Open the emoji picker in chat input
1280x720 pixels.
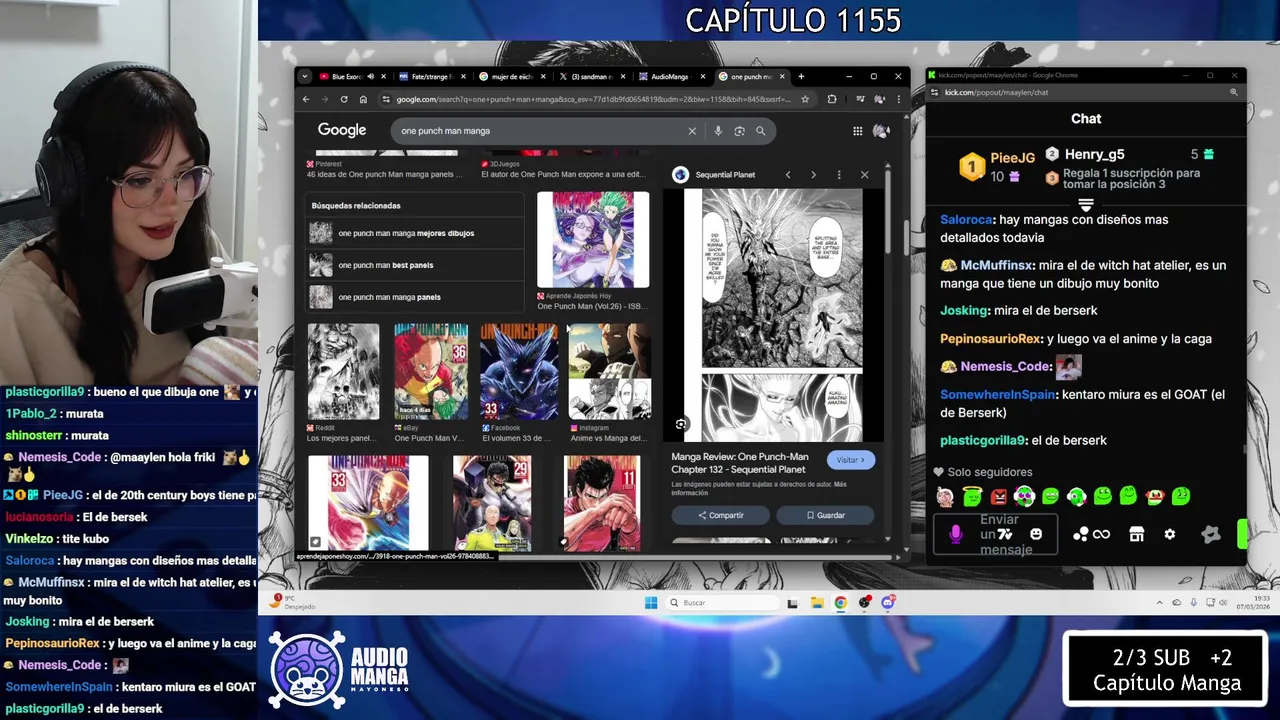click(1036, 534)
